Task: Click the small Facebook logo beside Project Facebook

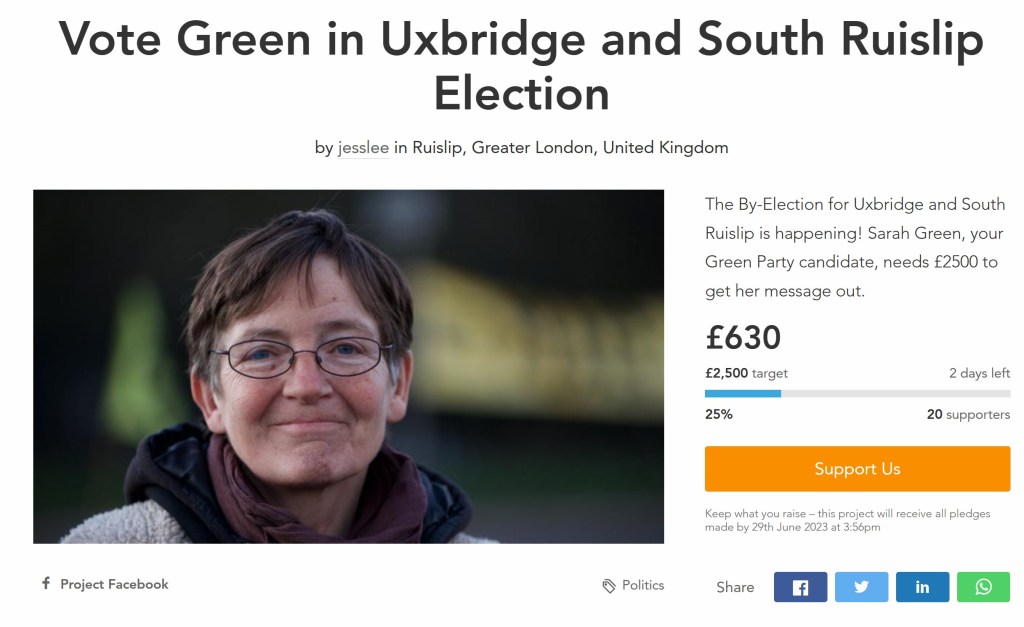Action: (46, 583)
